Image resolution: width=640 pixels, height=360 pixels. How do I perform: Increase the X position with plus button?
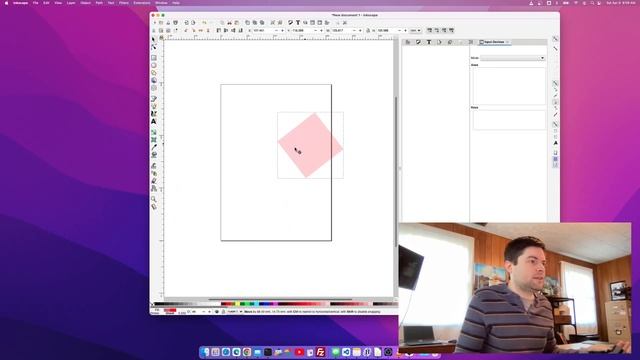pyautogui.click(x=282, y=31)
